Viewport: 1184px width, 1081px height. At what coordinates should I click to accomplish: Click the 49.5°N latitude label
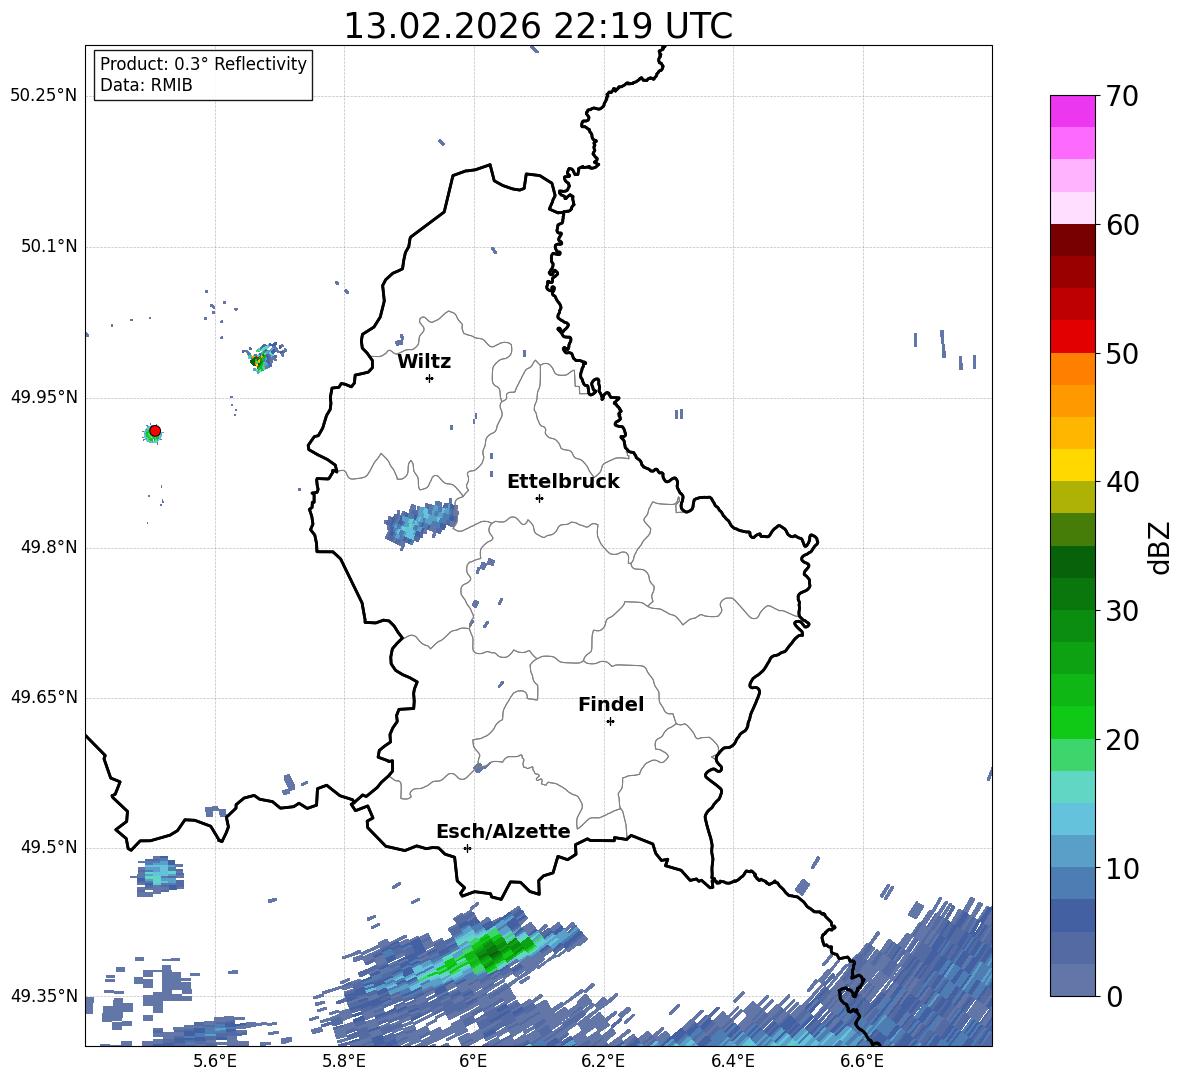(49, 846)
